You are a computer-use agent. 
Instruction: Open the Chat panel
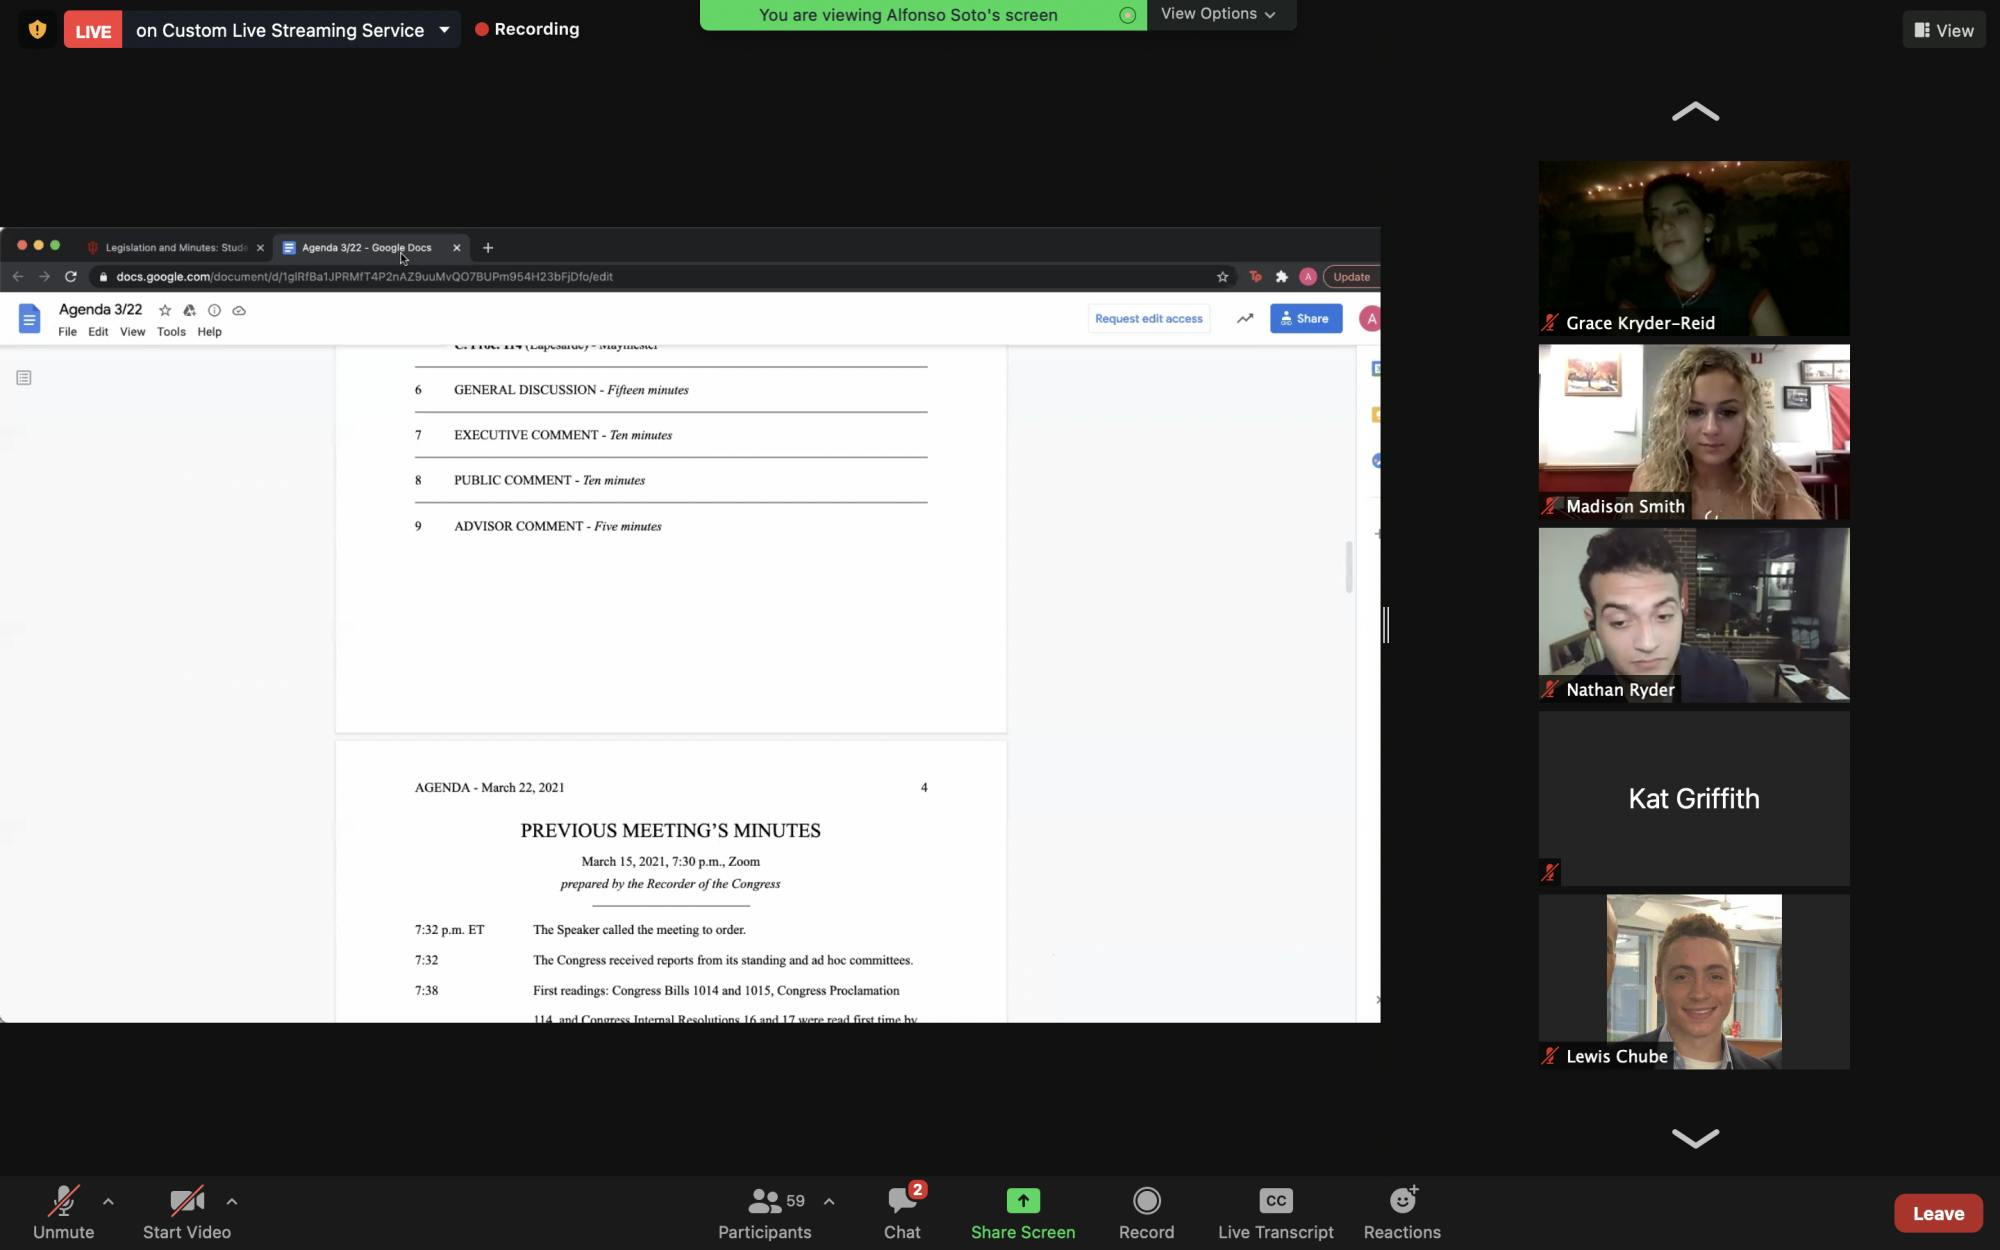902,1212
